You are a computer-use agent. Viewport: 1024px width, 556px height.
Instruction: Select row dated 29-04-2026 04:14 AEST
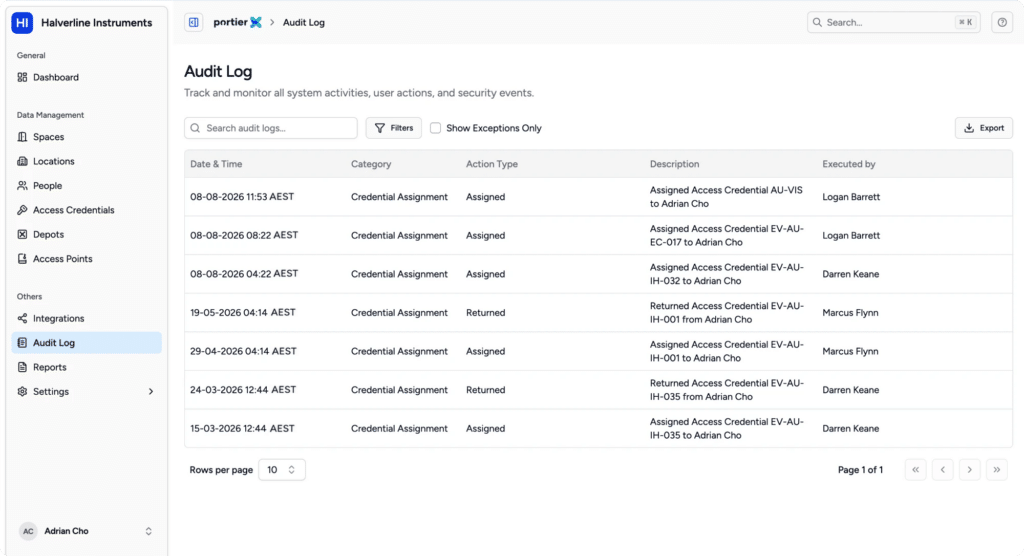point(598,351)
